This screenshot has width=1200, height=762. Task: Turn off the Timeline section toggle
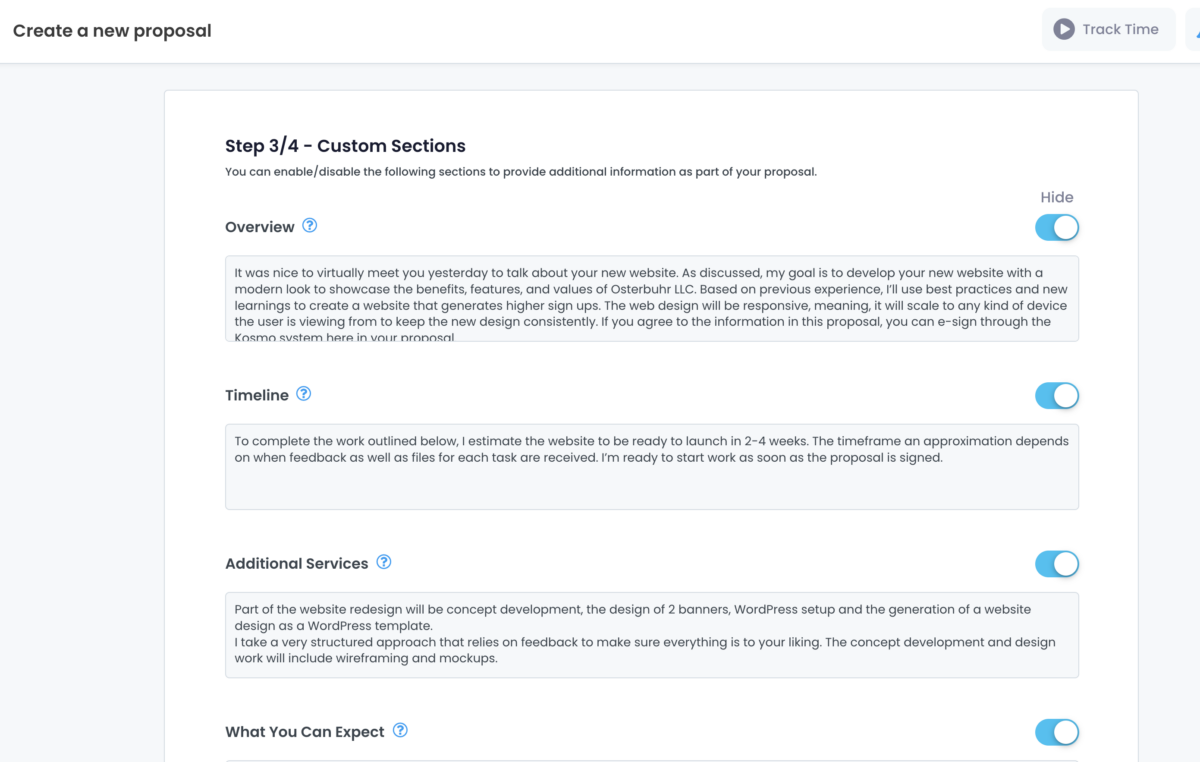tap(1057, 396)
